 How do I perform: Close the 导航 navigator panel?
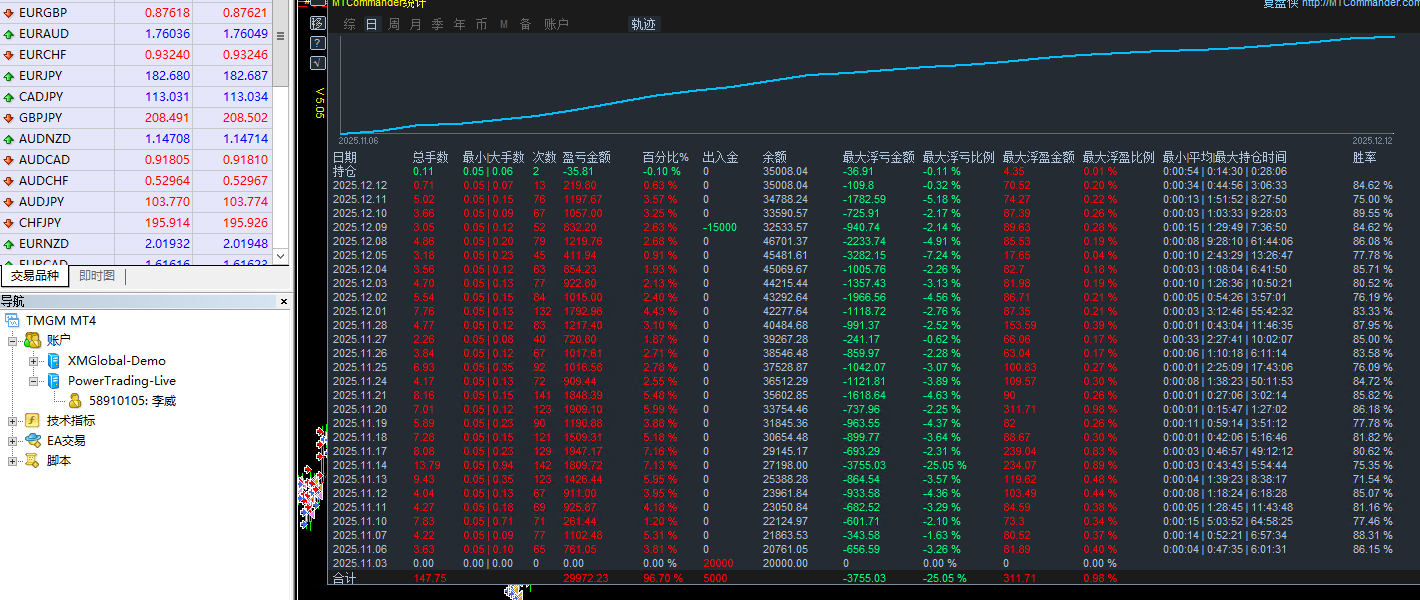pyautogui.click(x=283, y=301)
